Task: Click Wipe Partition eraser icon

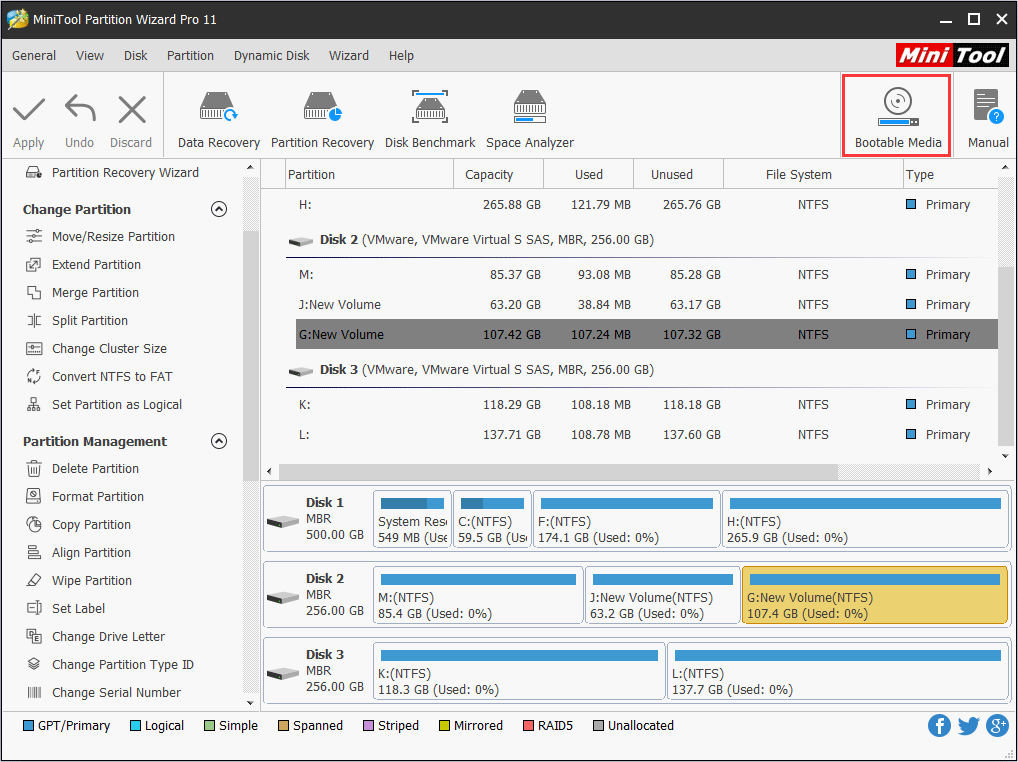Action: 34,580
